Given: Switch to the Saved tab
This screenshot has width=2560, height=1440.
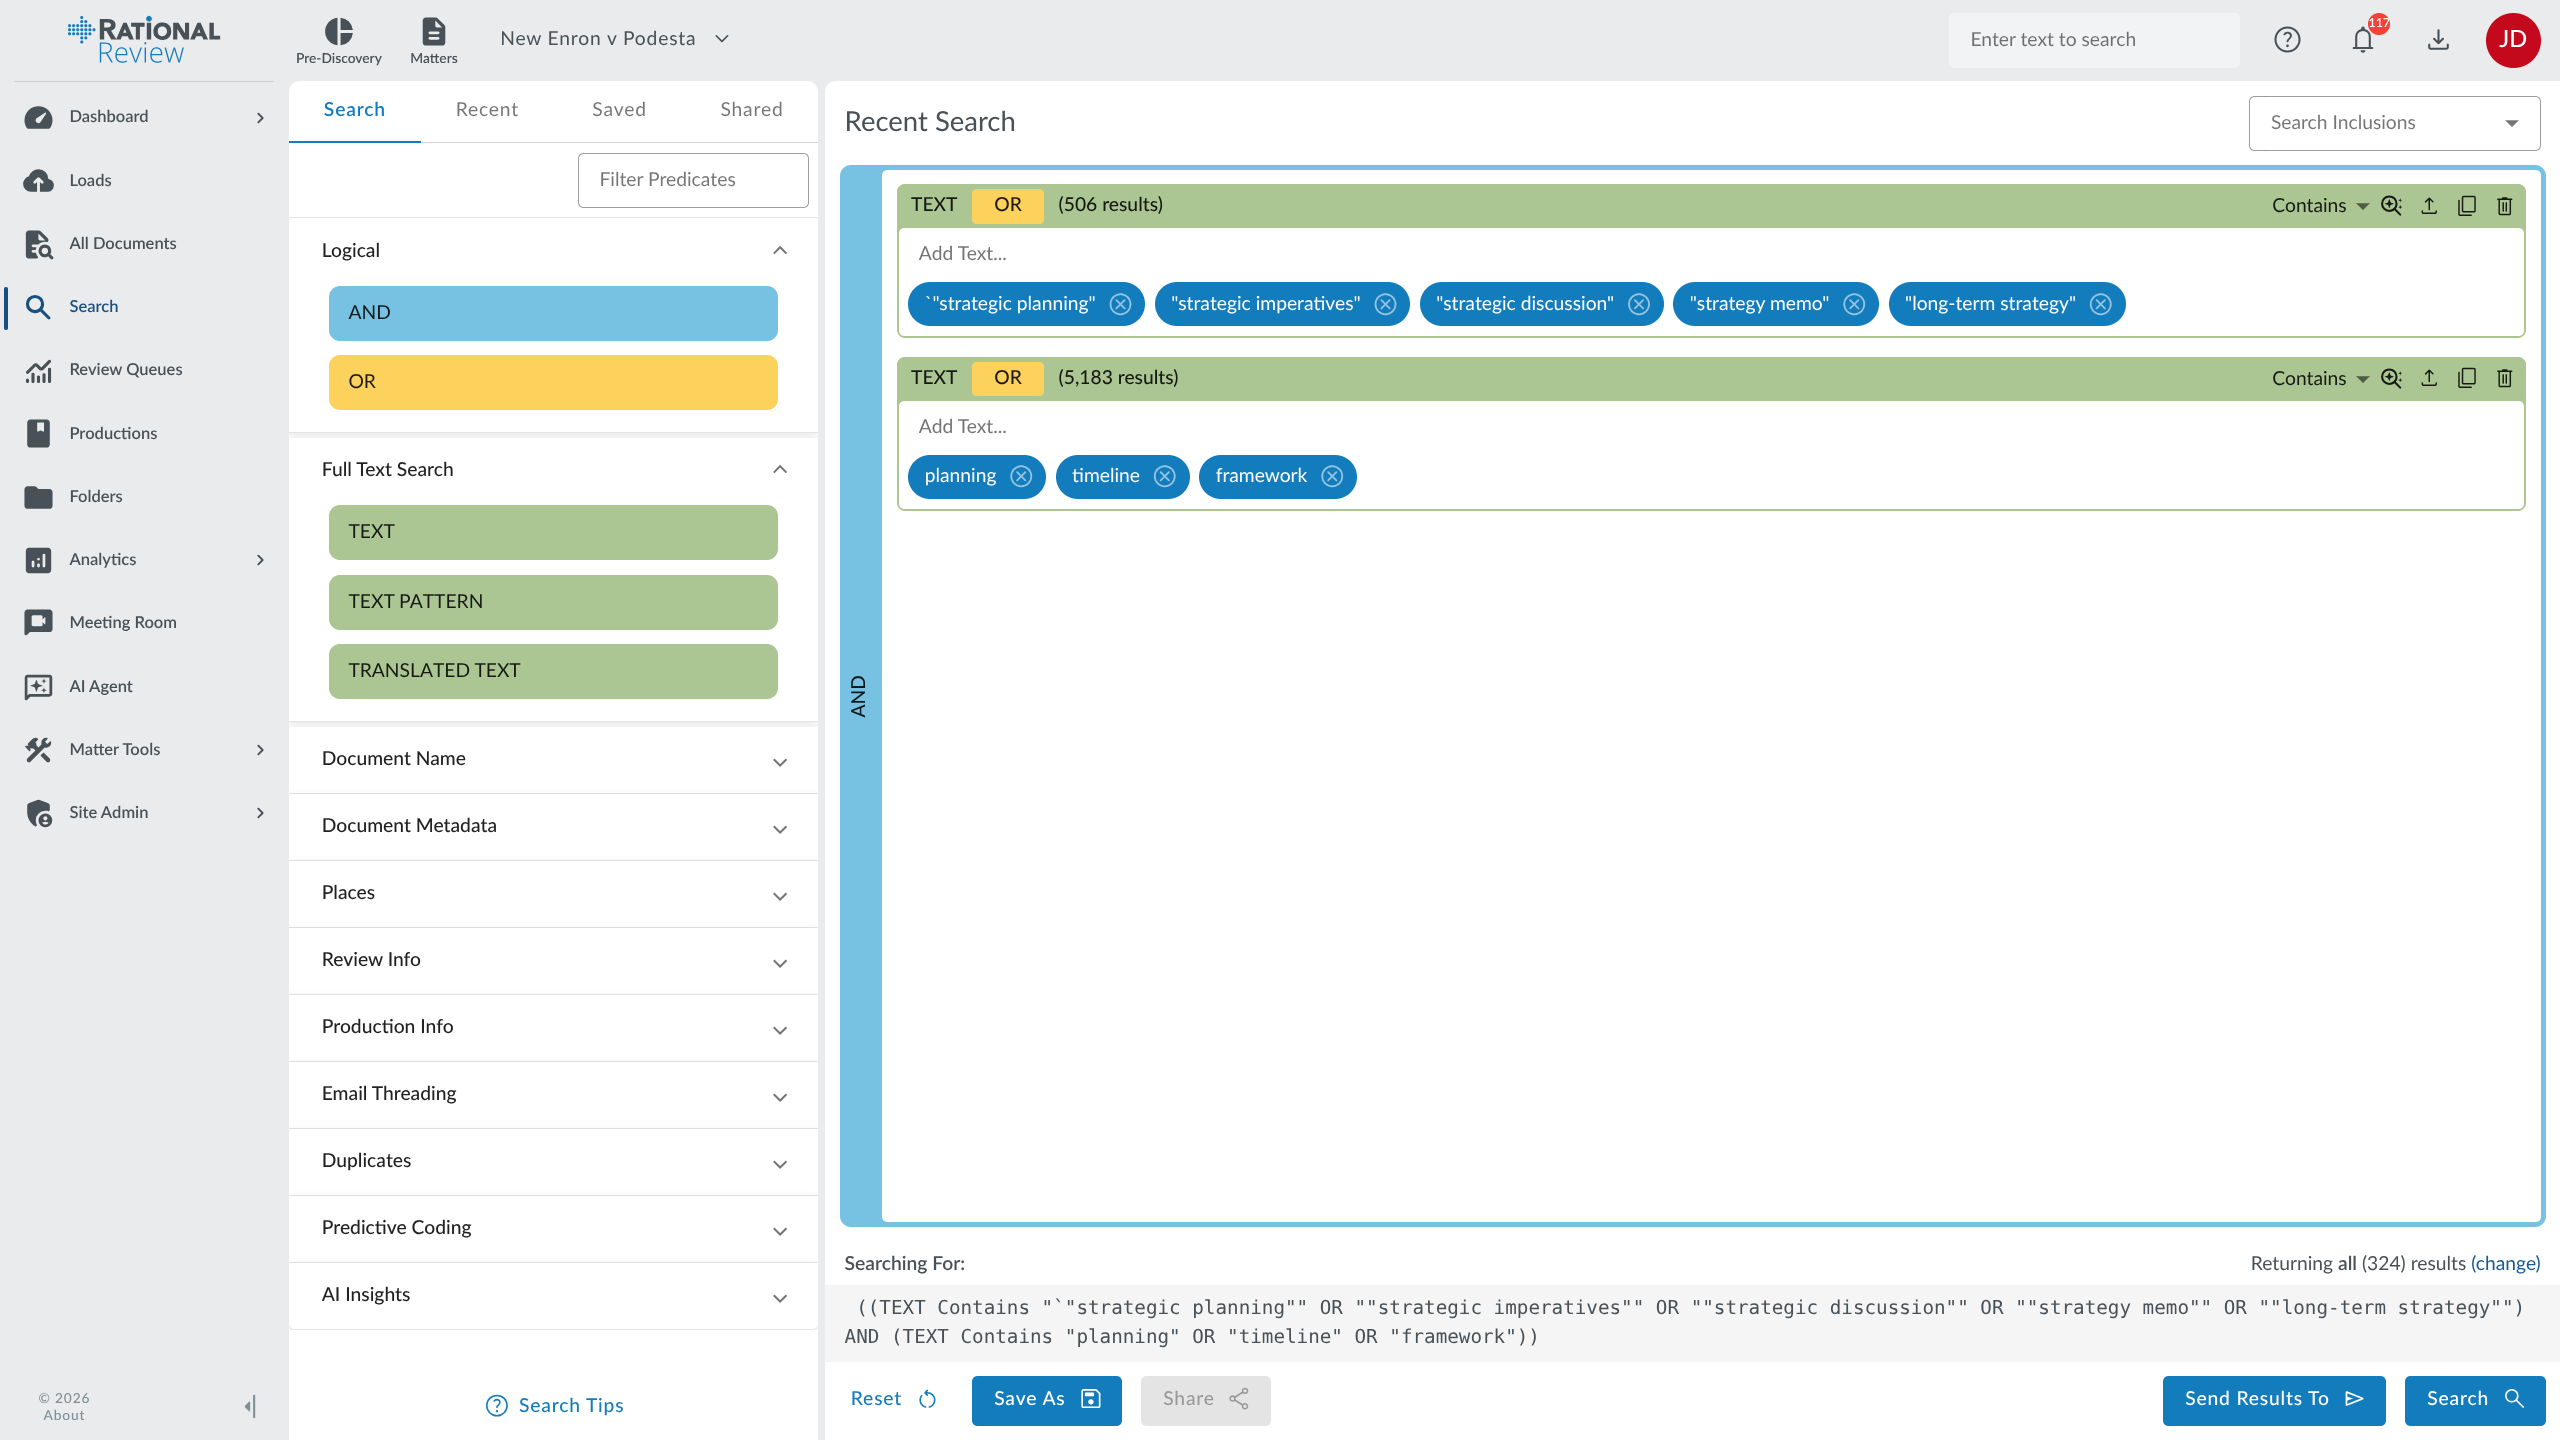Looking at the screenshot, I should point(618,110).
